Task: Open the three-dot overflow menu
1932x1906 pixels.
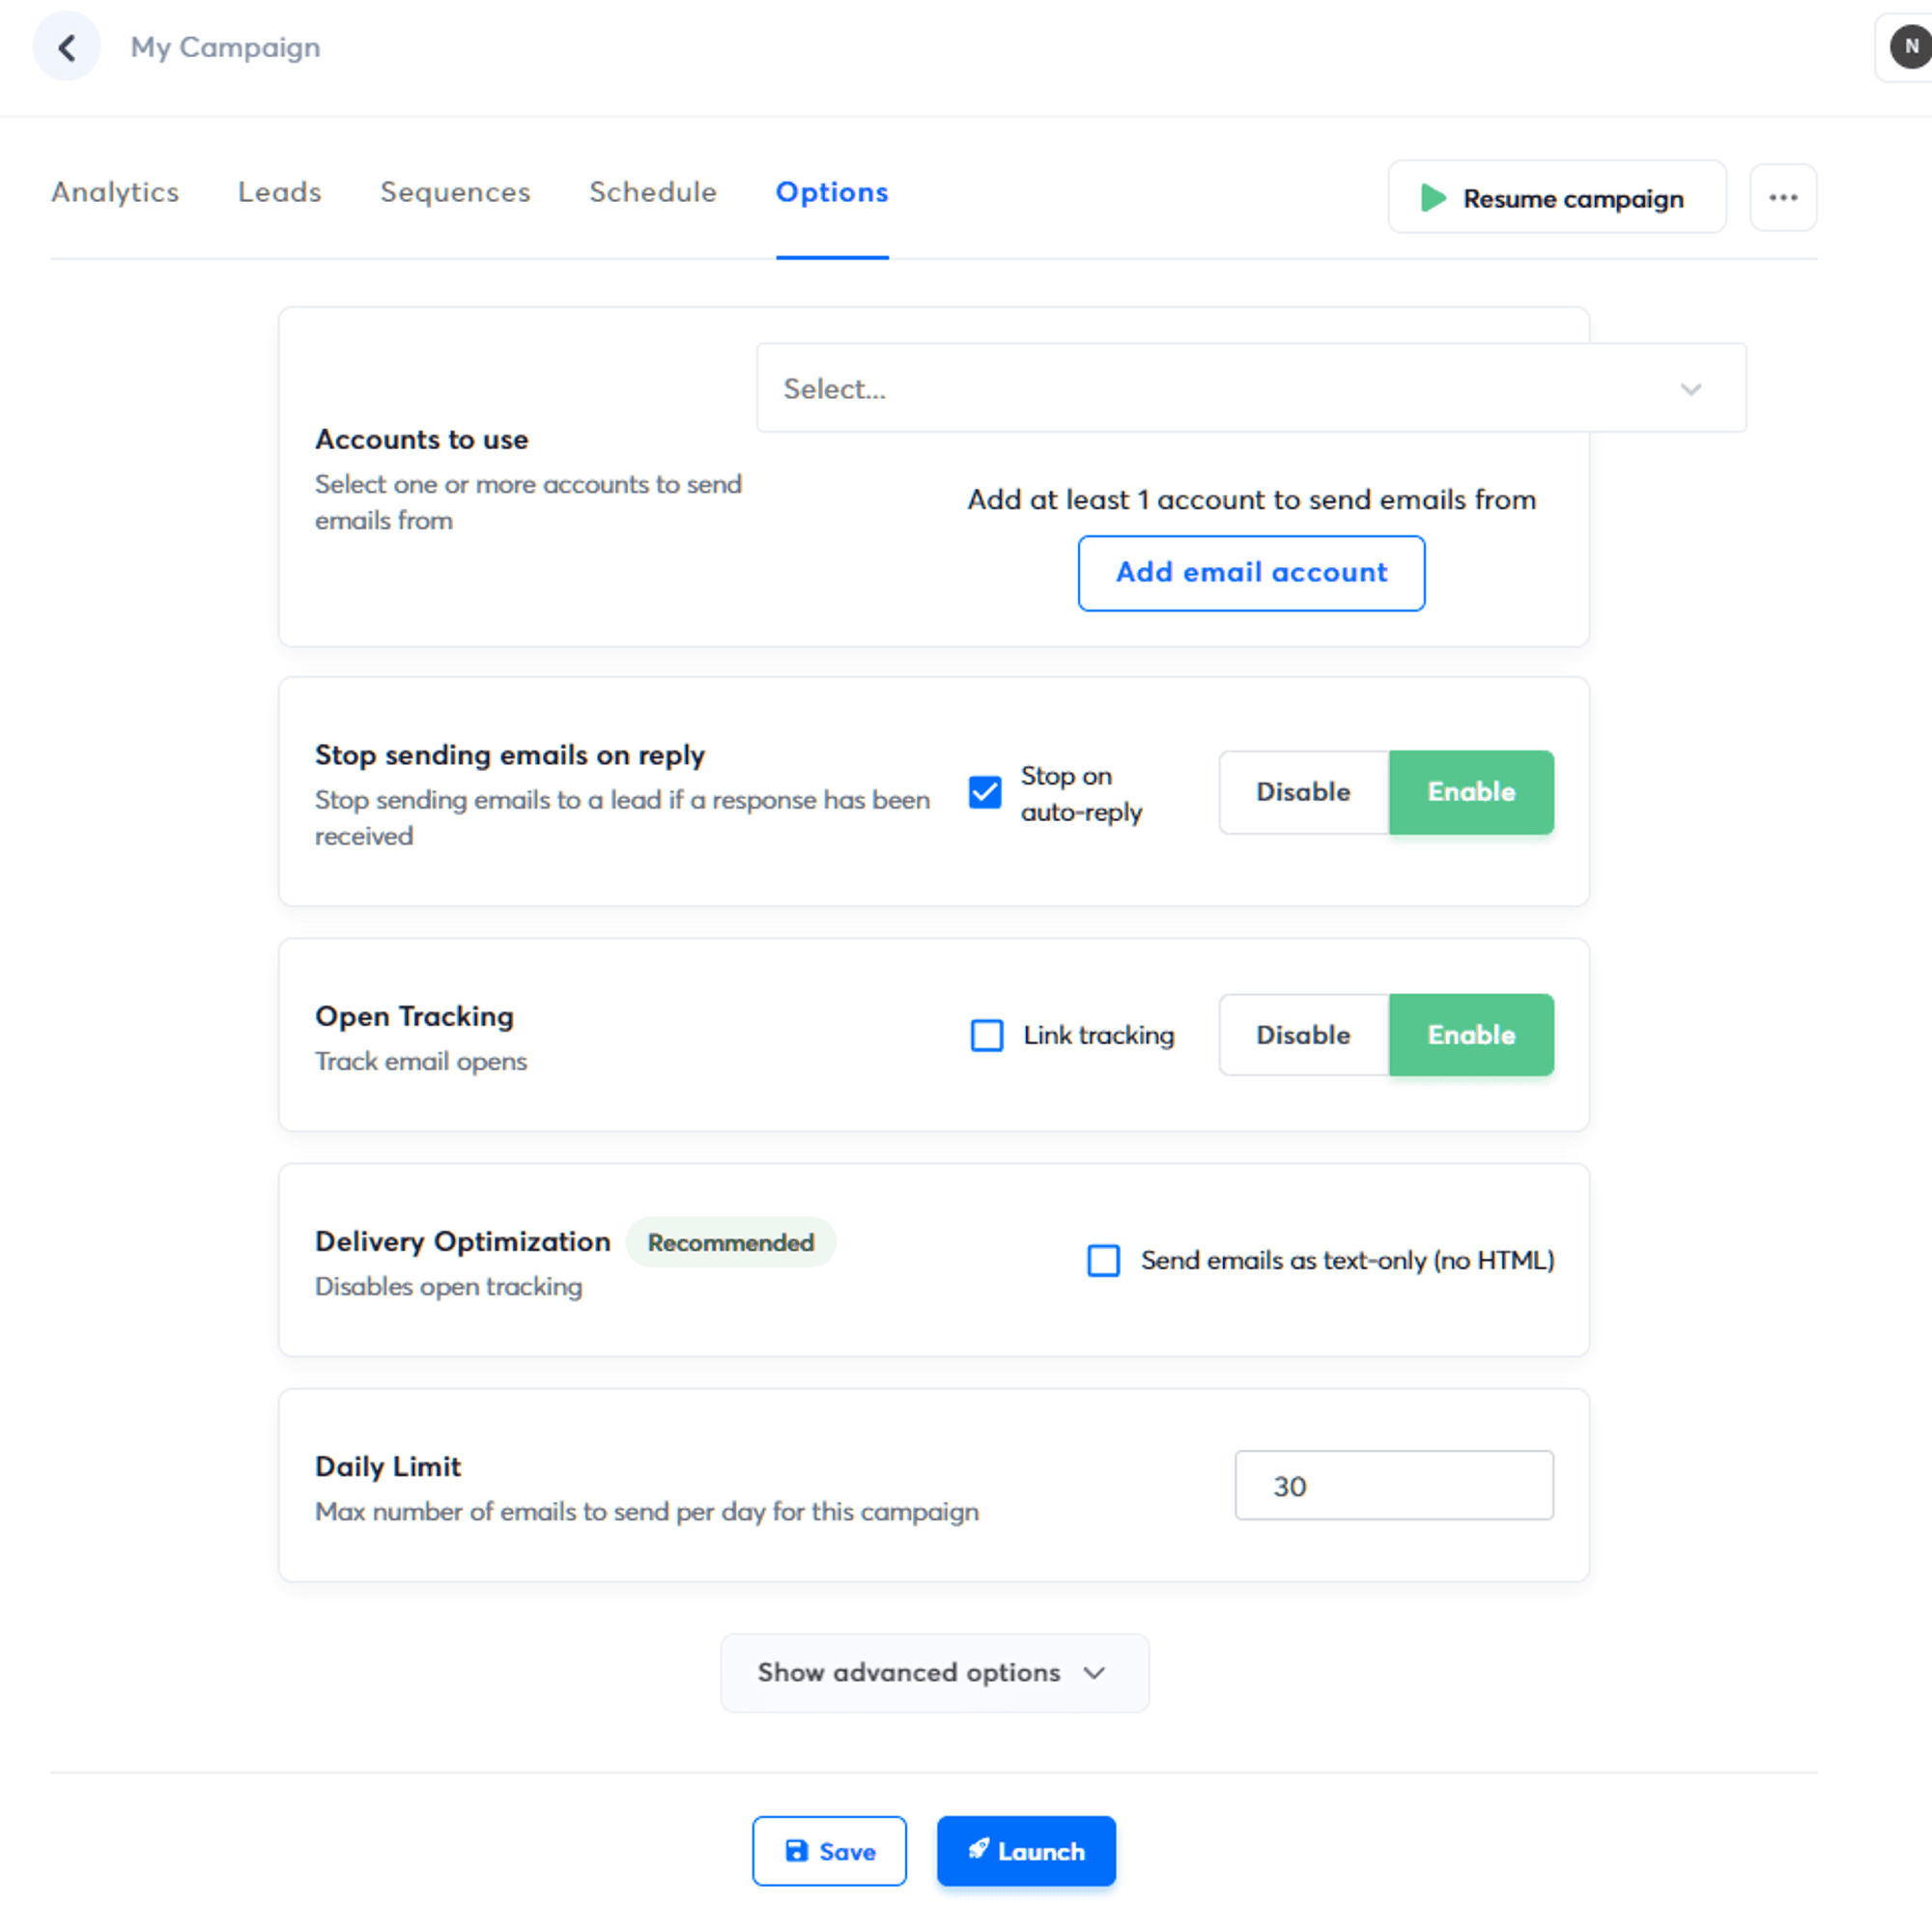Action: tap(1783, 197)
